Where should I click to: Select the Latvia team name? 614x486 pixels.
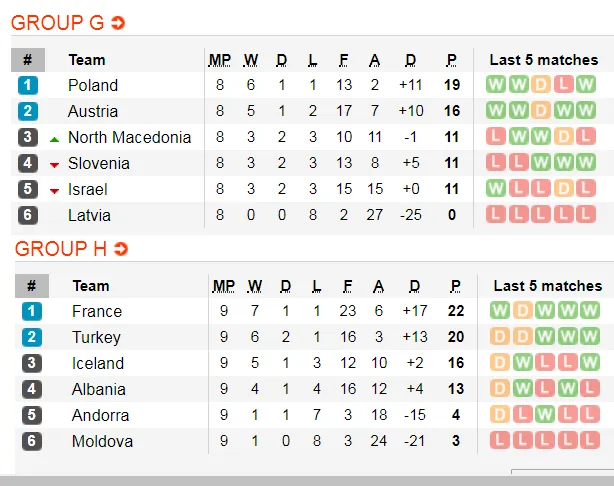tap(89, 215)
